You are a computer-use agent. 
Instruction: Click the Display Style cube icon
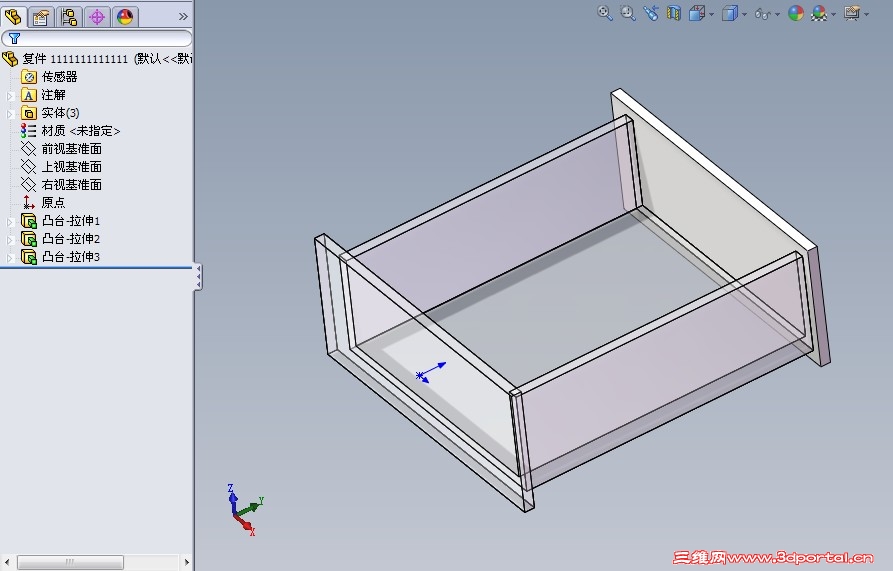[x=730, y=13]
